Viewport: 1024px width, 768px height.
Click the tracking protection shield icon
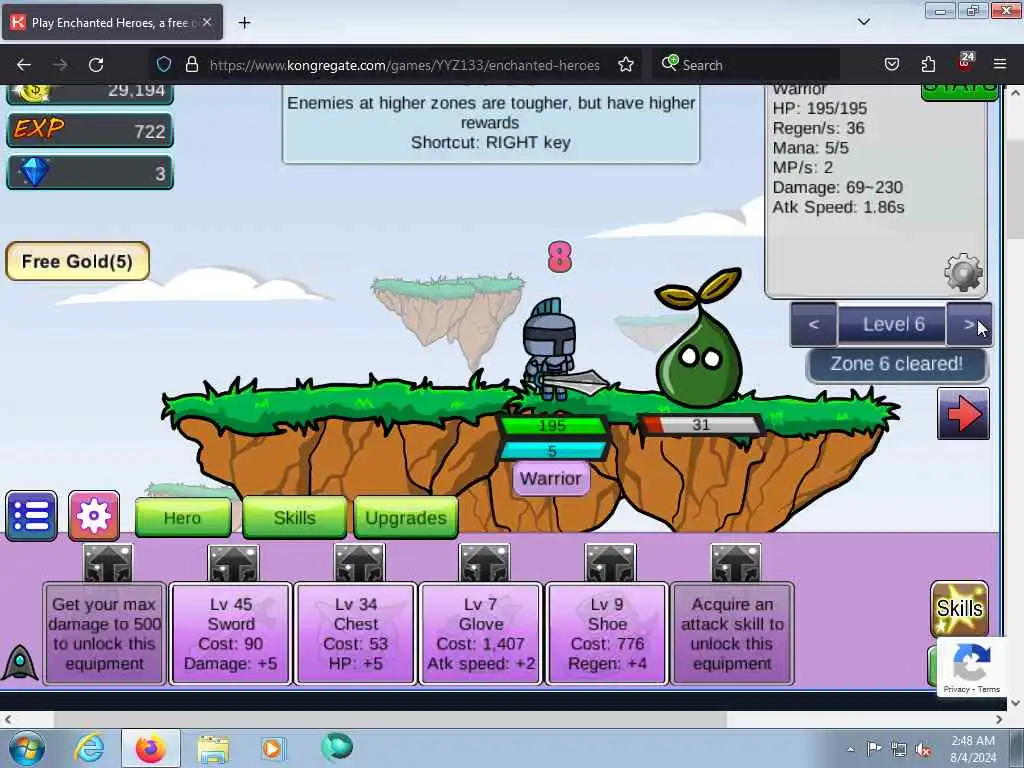pos(164,65)
